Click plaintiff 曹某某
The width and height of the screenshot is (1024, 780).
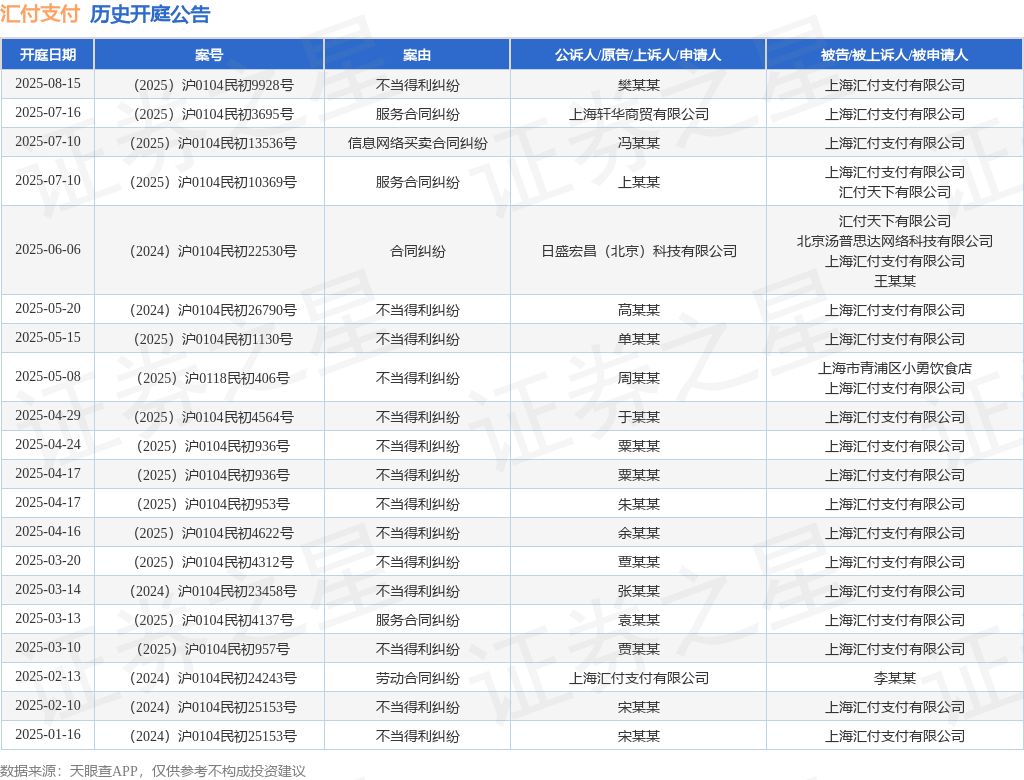pos(639,562)
